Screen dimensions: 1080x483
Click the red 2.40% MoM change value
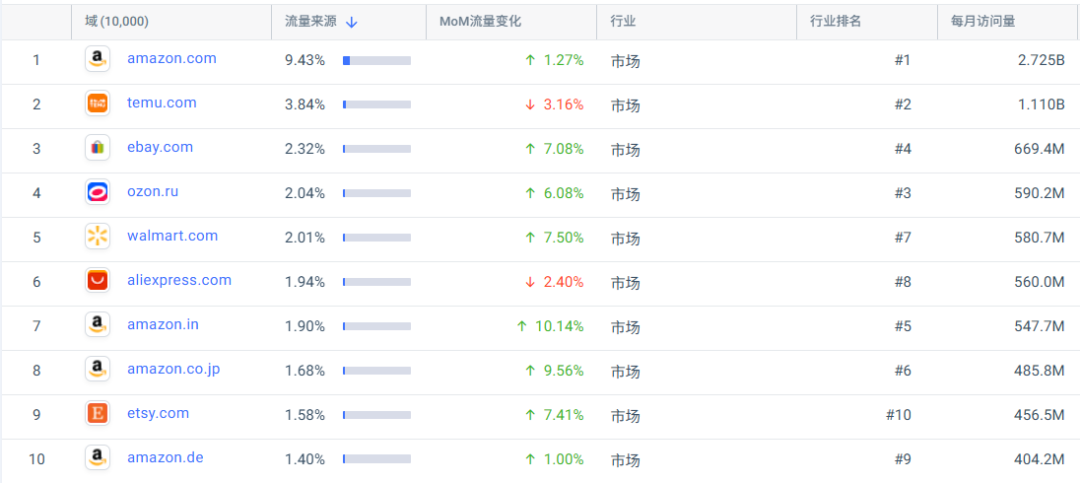point(563,282)
